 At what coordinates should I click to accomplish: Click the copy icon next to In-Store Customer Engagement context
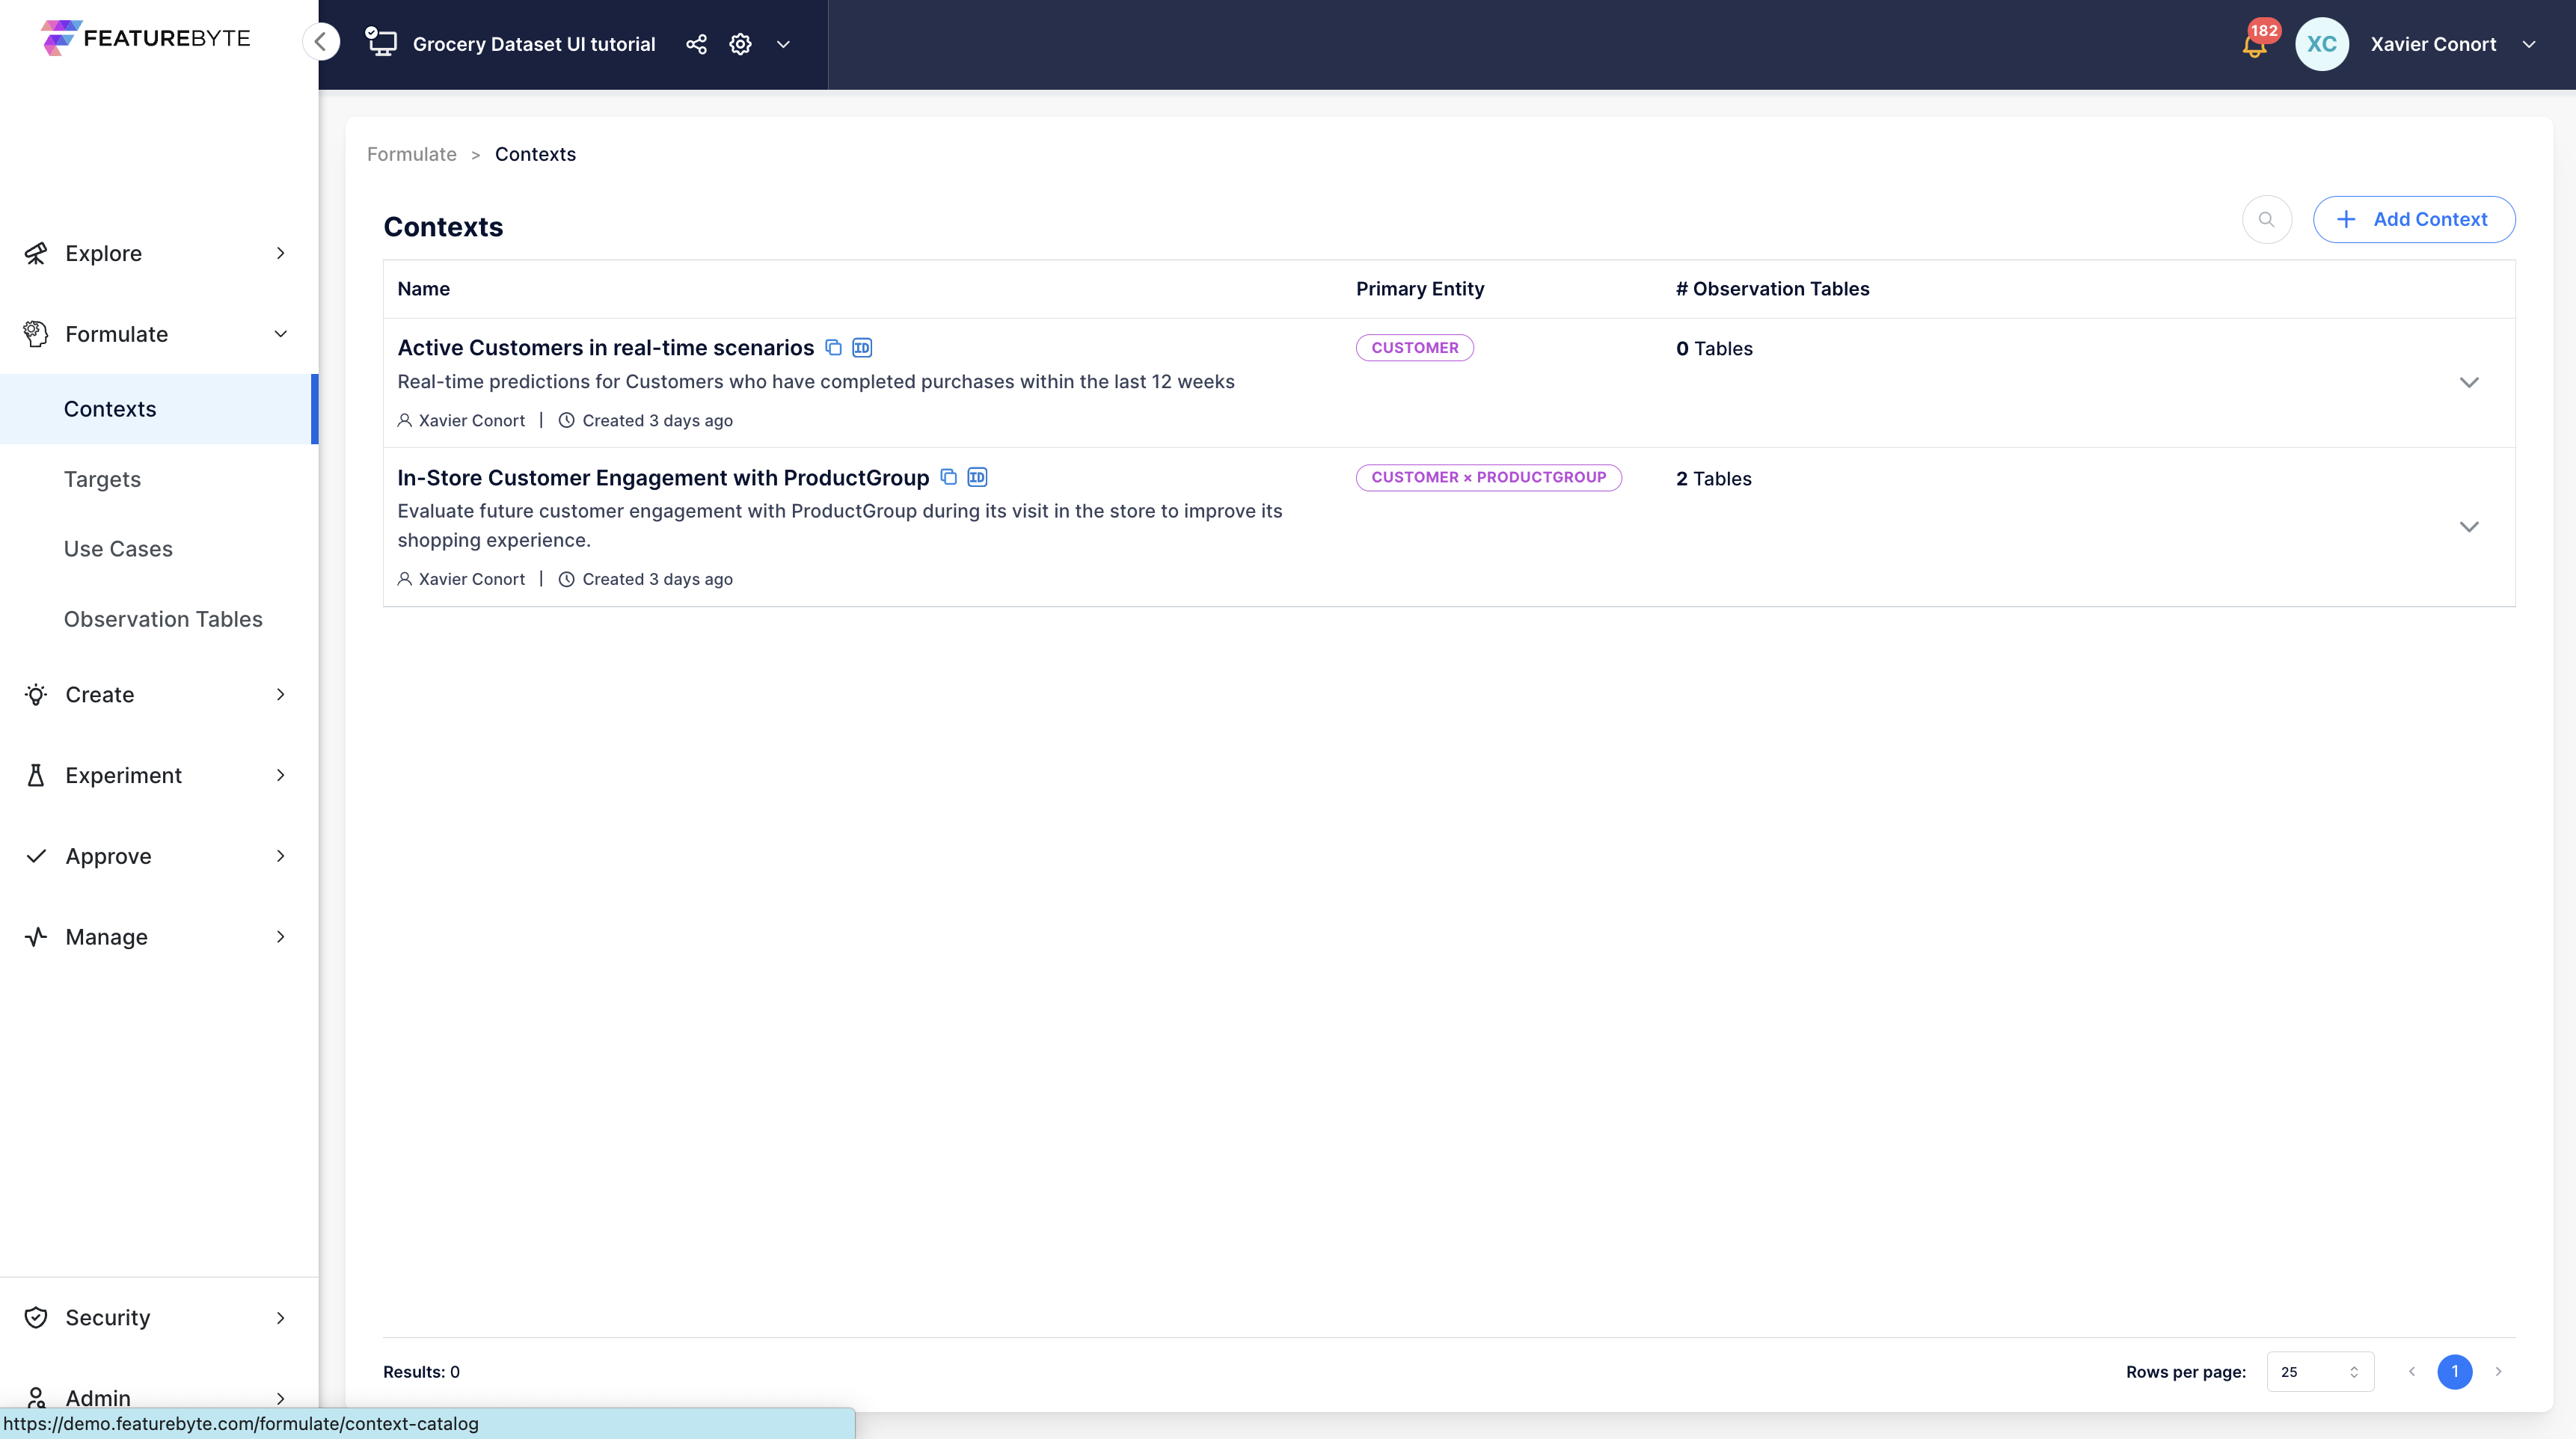948,476
